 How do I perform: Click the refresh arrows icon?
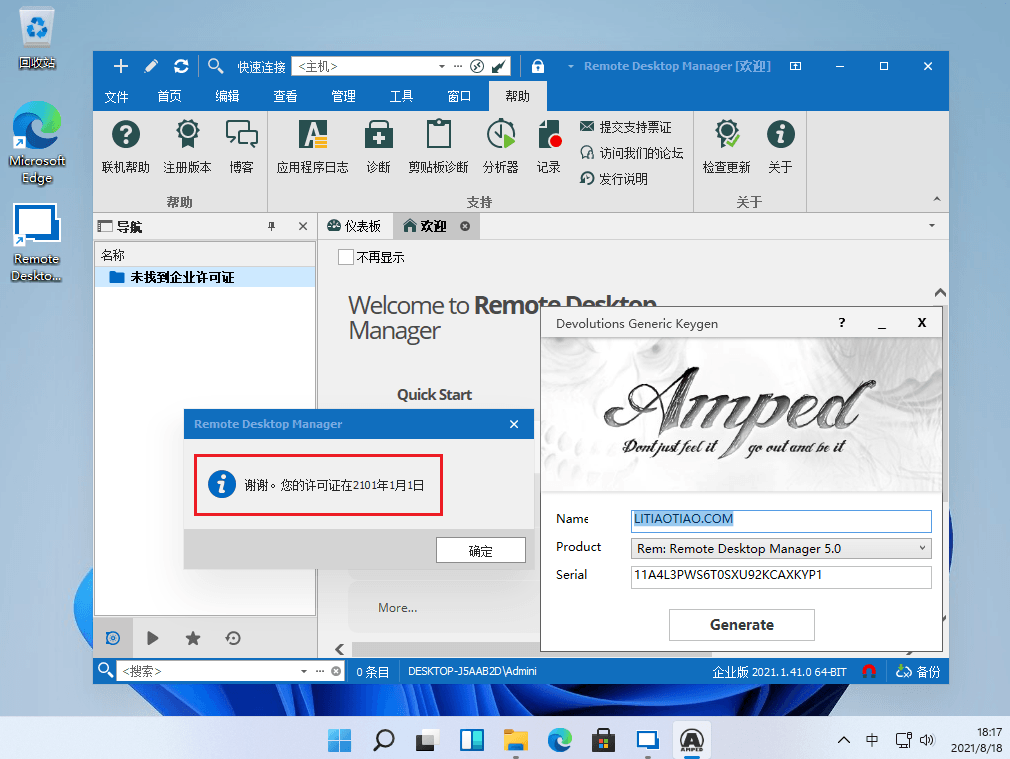(181, 66)
